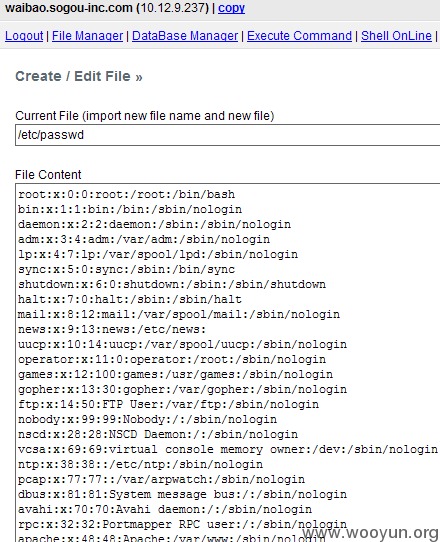Screen dimensions: 440x542
Task: Click the shutdown:x:6:0 line in File Content
Action: coord(172,284)
